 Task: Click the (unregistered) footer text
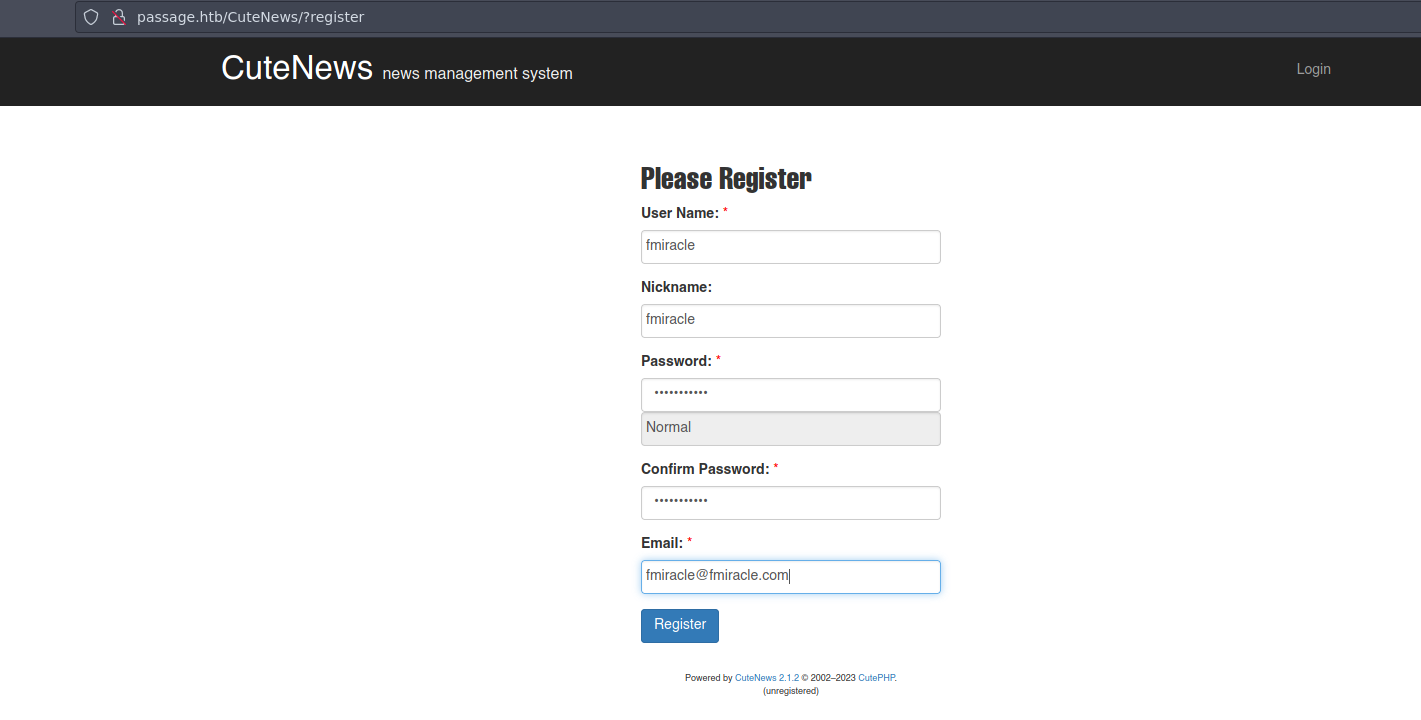[x=790, y=691]
